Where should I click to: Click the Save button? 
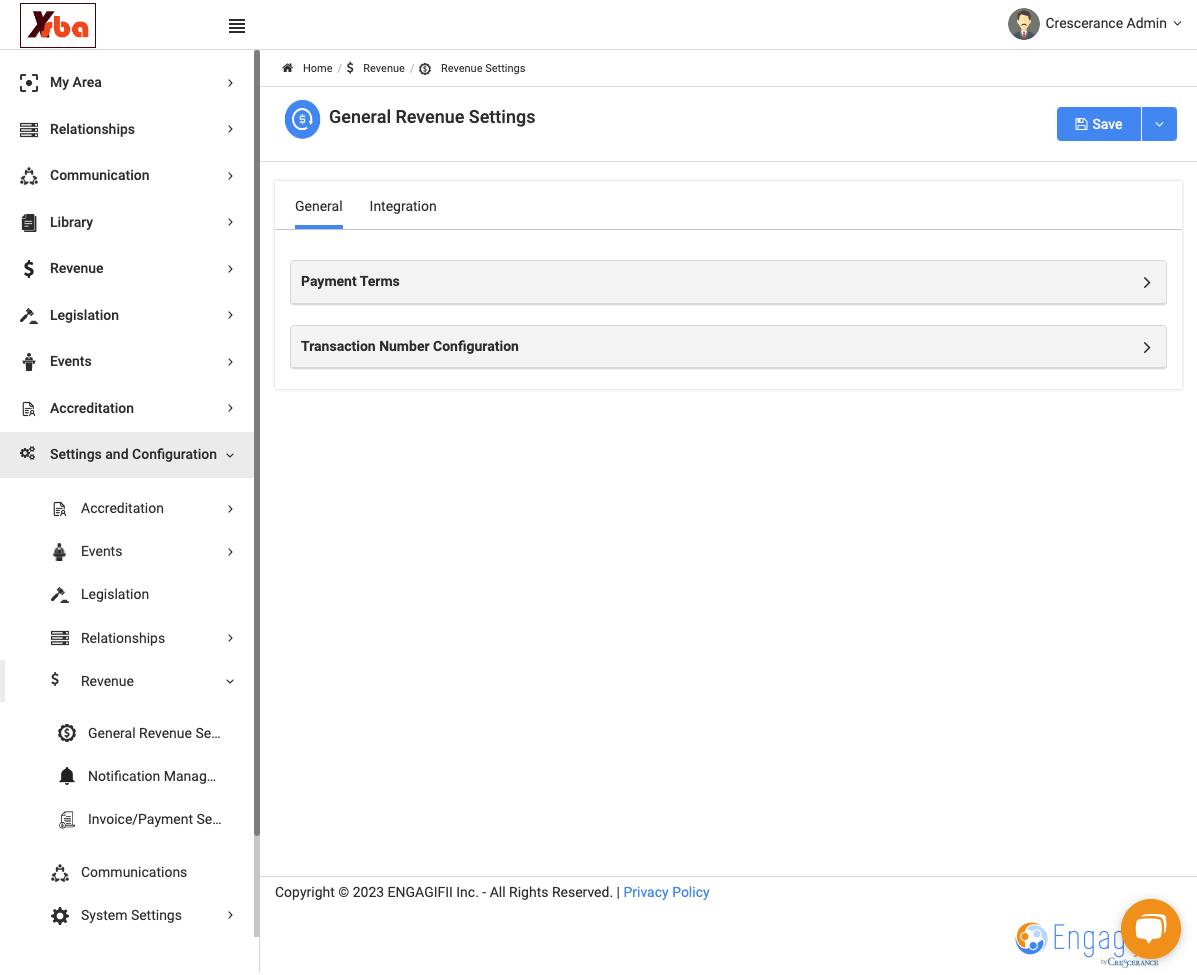click(x=1099, y=124)
